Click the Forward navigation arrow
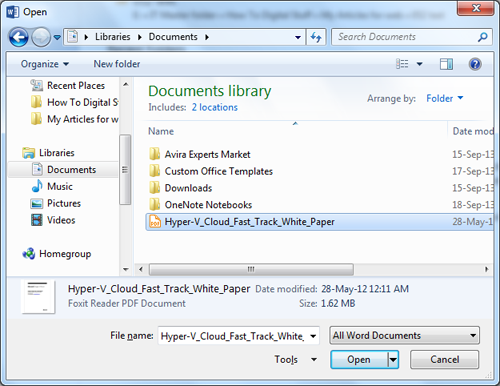The image size is (500, 386). (x=41, y=37)
